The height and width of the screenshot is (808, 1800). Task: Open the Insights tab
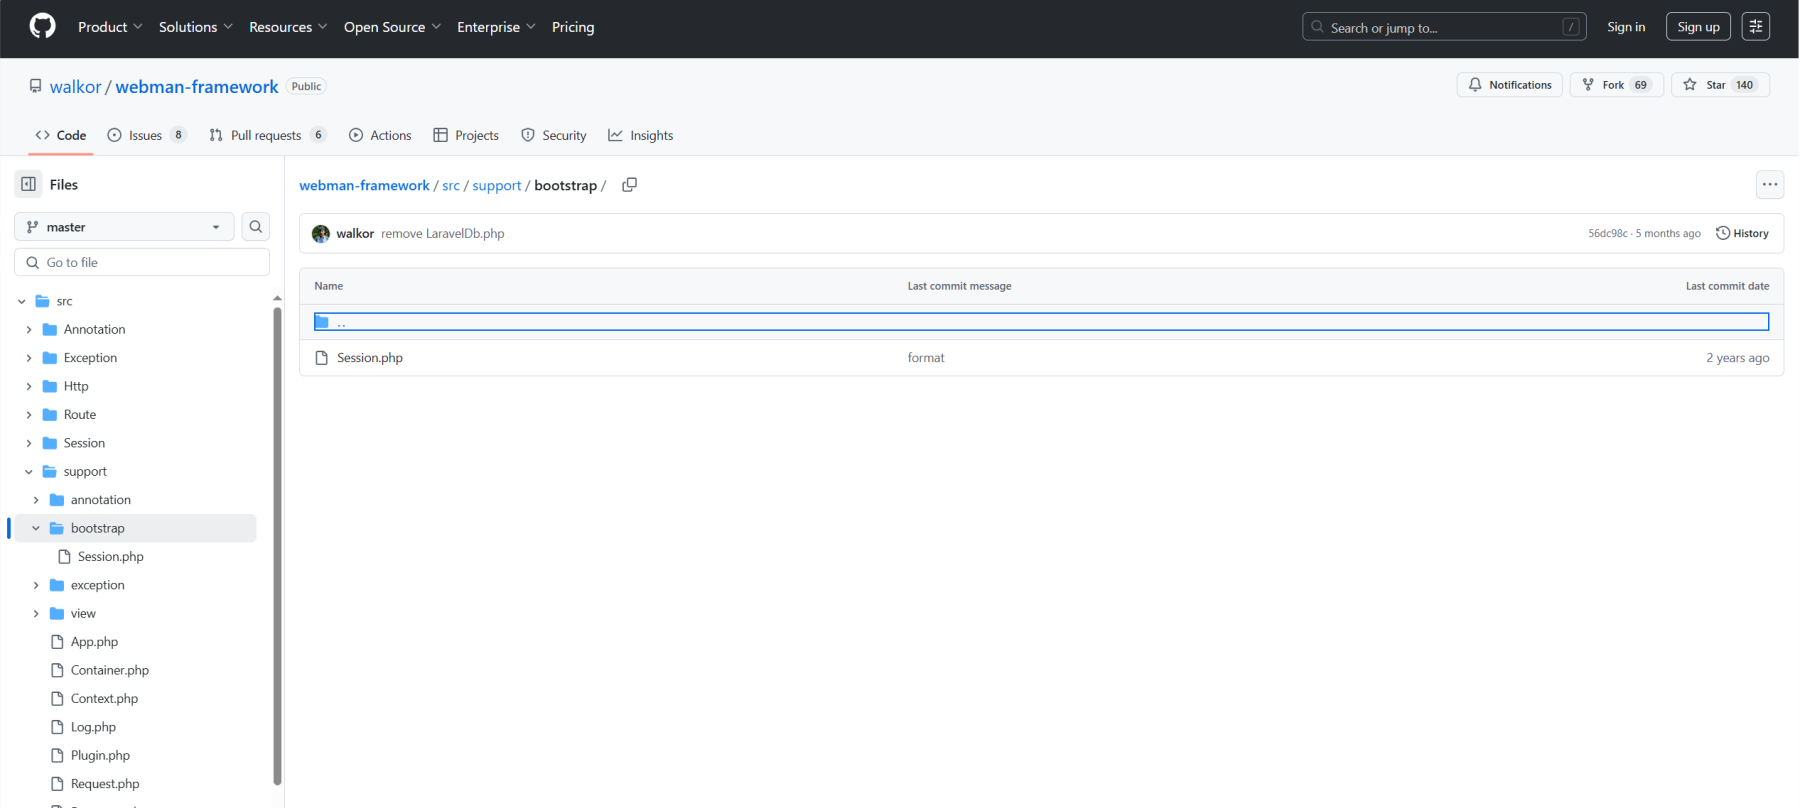click(x=641, y=135)
